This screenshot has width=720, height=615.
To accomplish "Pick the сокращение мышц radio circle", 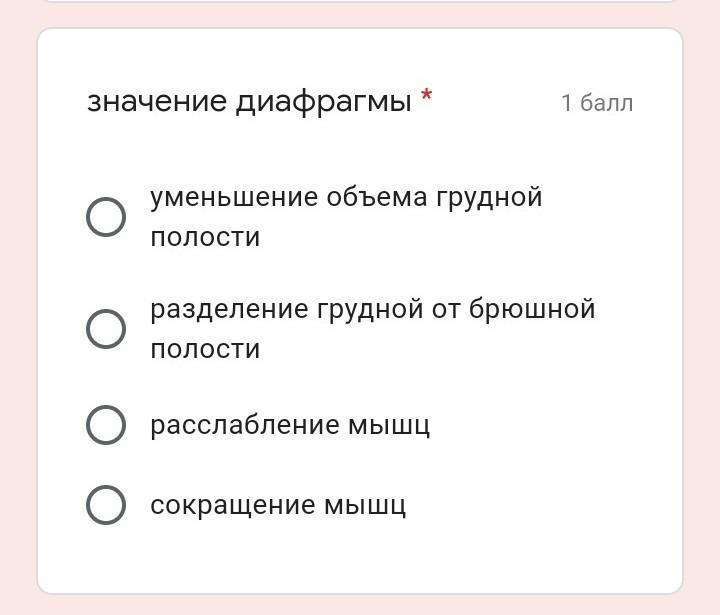I will pyautogui.click(x=106, y=505).
